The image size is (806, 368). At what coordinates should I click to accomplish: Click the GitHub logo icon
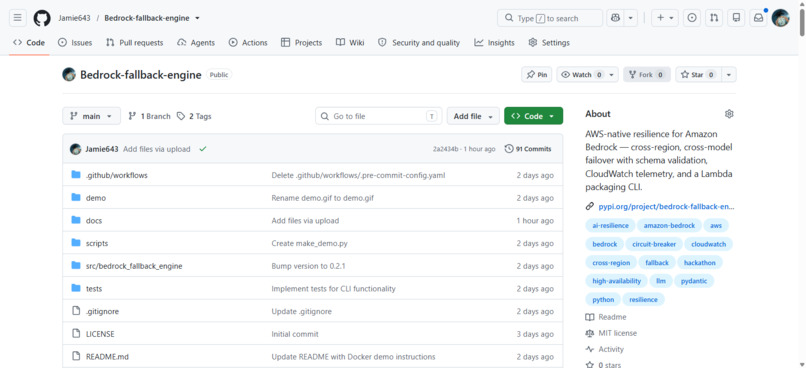(42, 18)
